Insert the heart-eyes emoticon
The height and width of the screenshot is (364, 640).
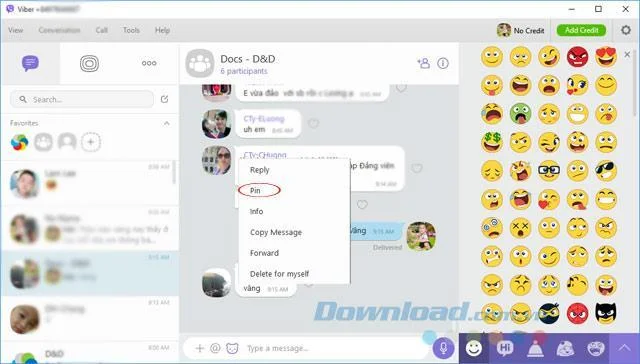[606, 57]
